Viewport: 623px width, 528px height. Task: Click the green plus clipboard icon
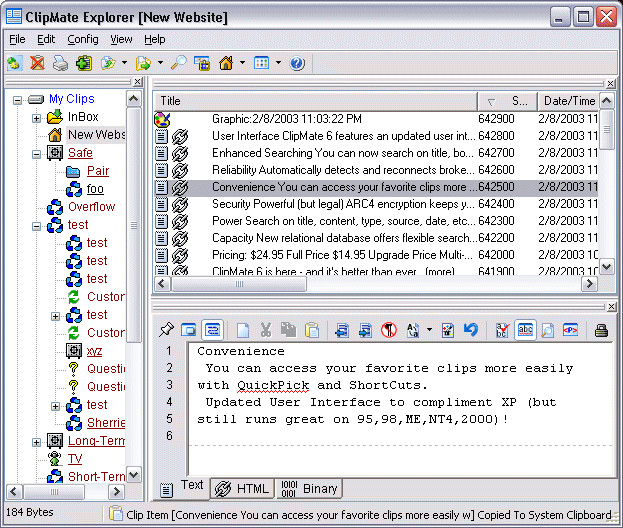coord(84,63)
